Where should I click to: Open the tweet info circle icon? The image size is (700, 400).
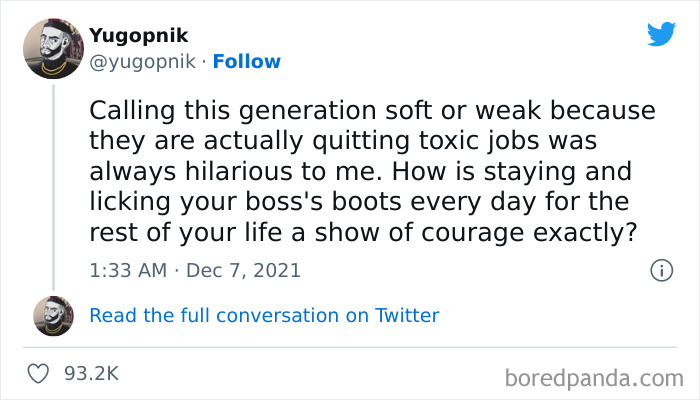(659, 270)
